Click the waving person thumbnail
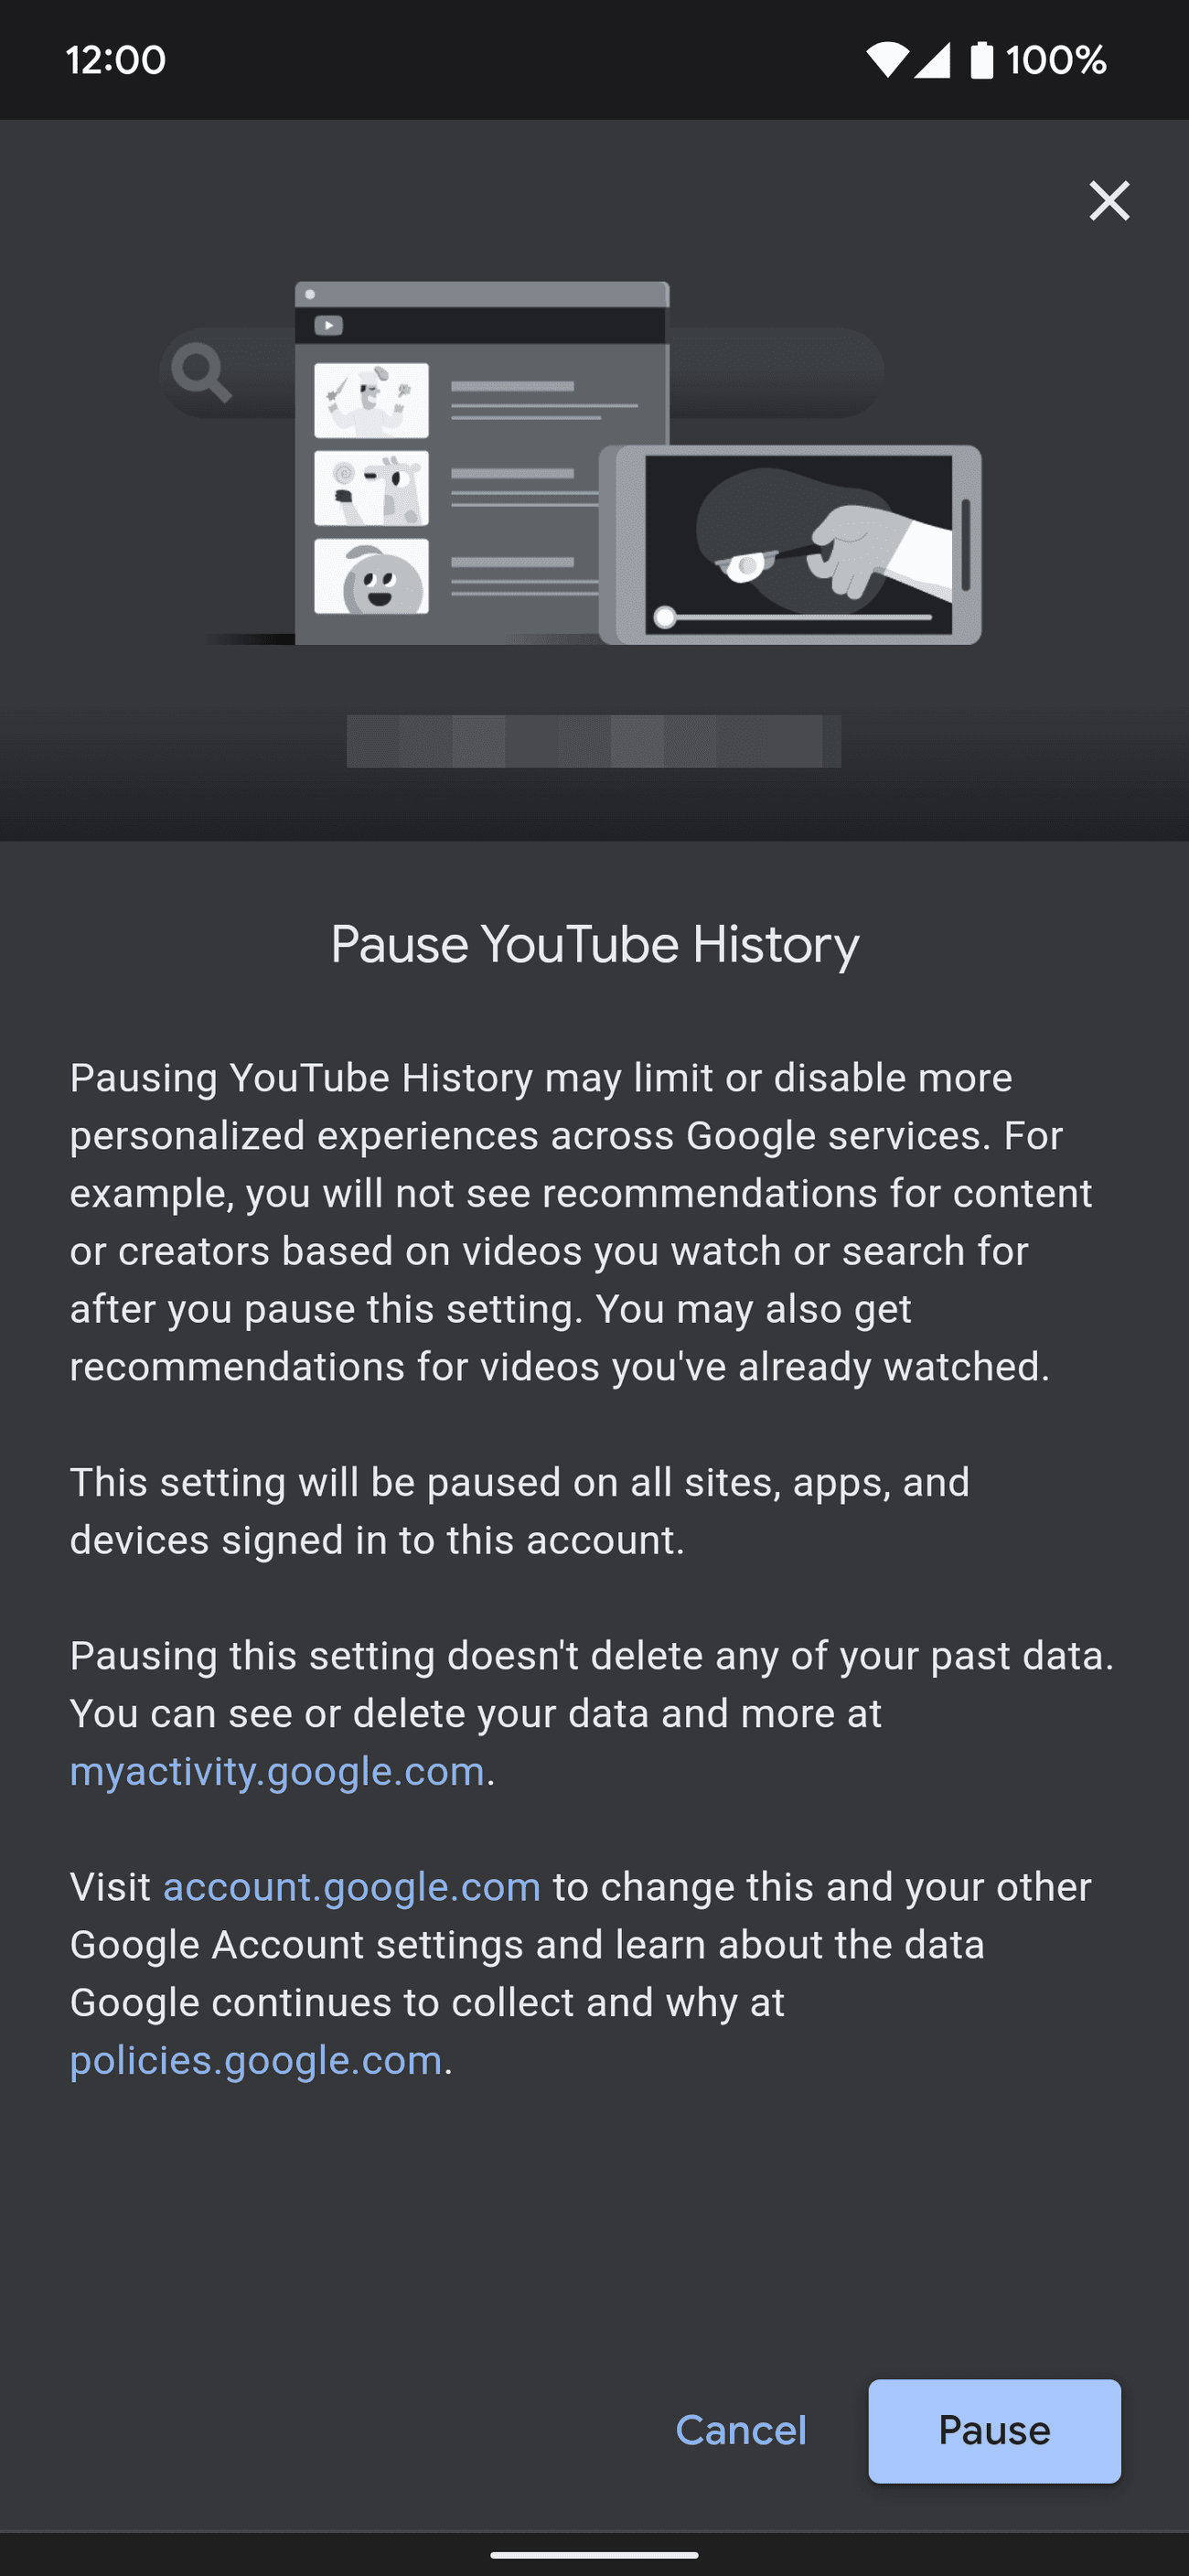1189x2576 pixels. point(371,402)
